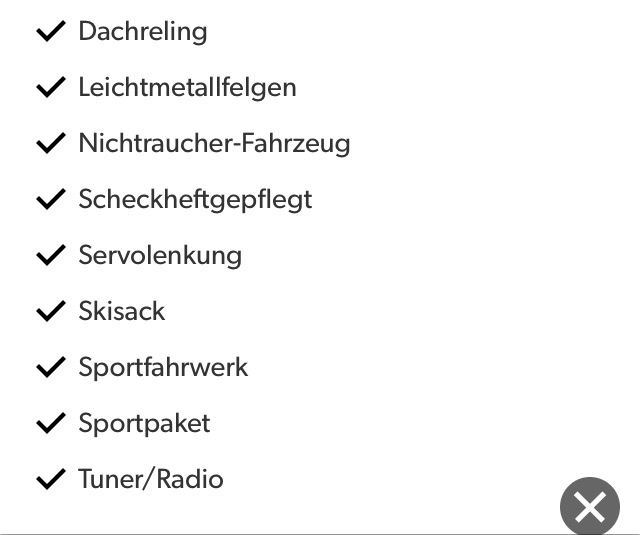
Task: Click the checkmark next to Leichtmetallfelgen
Action: (50, 88)
